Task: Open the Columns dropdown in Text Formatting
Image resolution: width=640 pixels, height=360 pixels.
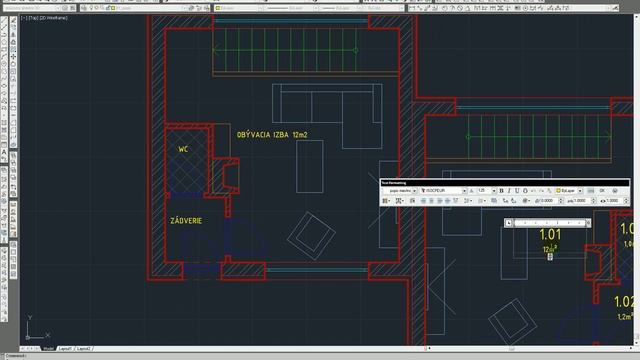Action: tap(386, 200)
